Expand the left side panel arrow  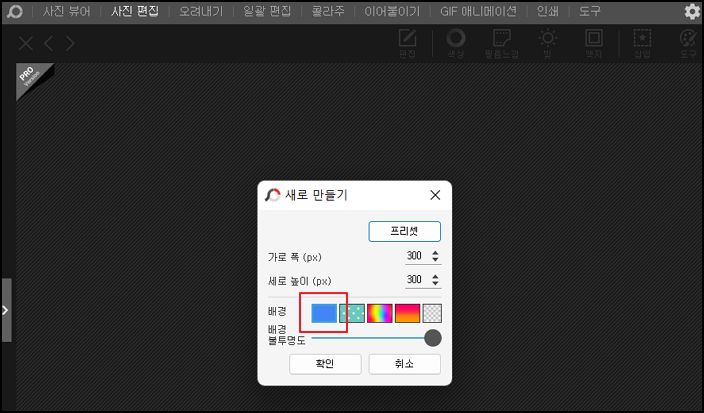pos(6,310)
